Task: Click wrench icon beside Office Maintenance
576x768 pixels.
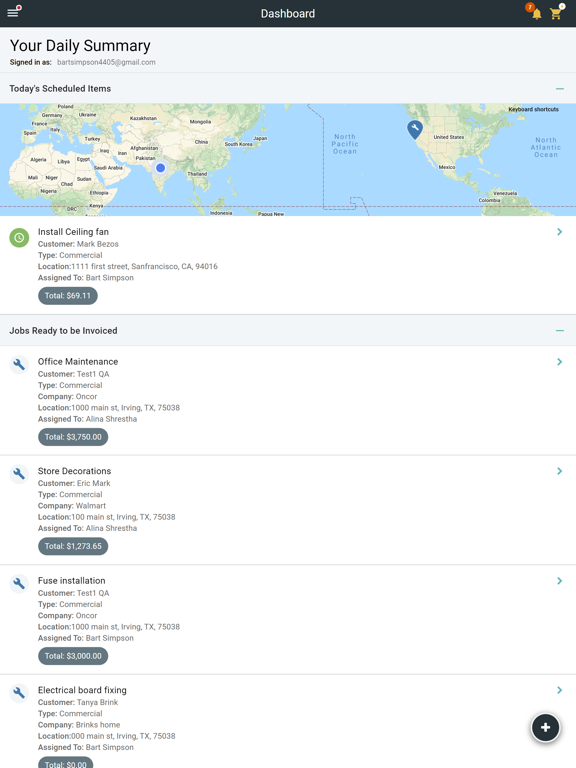Action: pos(19,364)
